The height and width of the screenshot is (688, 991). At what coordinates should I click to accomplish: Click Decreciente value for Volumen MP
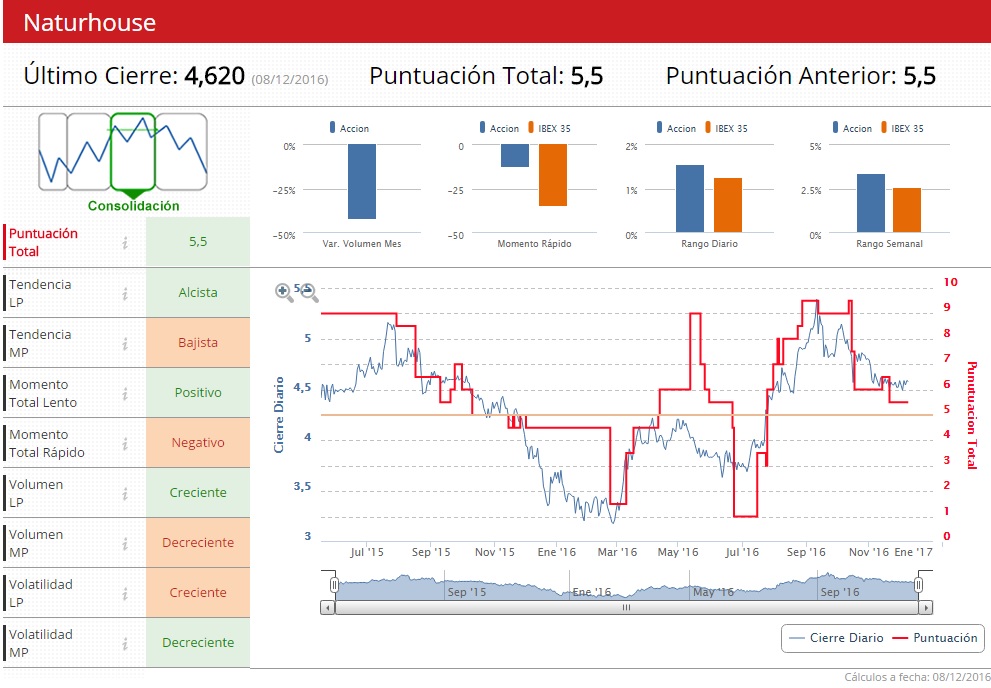click(198, 543)
